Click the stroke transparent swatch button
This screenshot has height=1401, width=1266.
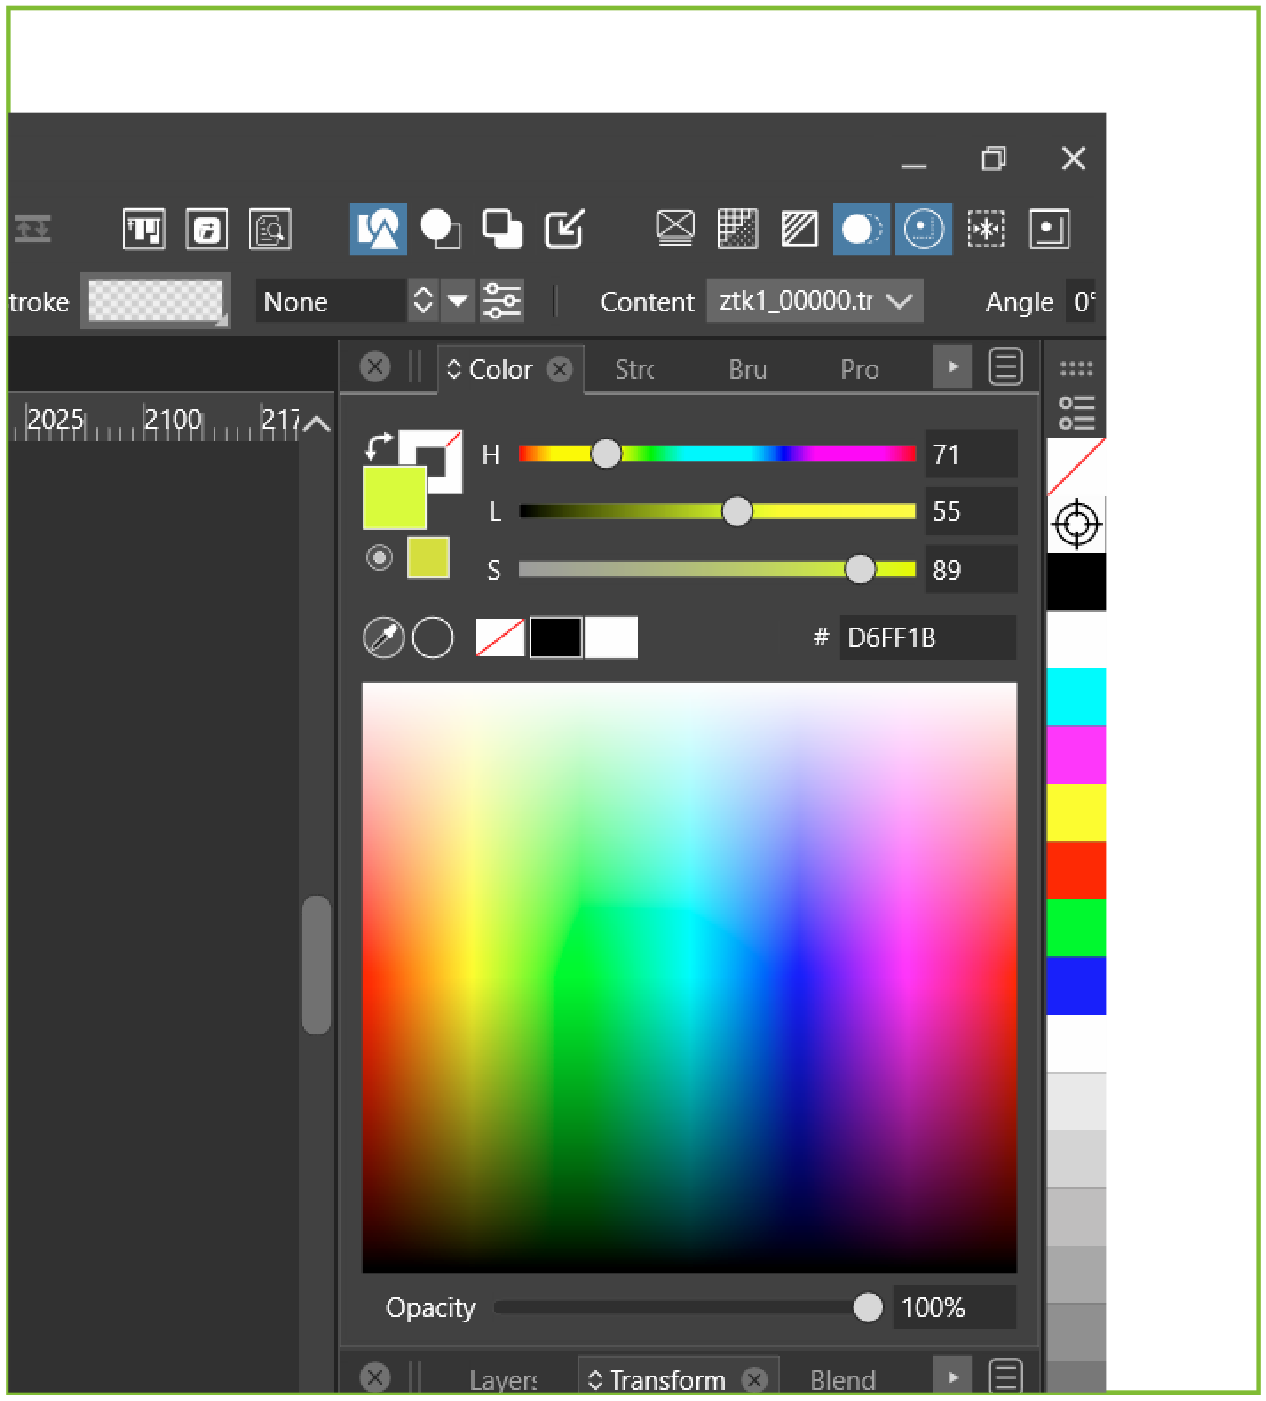(x=155, y=301)
